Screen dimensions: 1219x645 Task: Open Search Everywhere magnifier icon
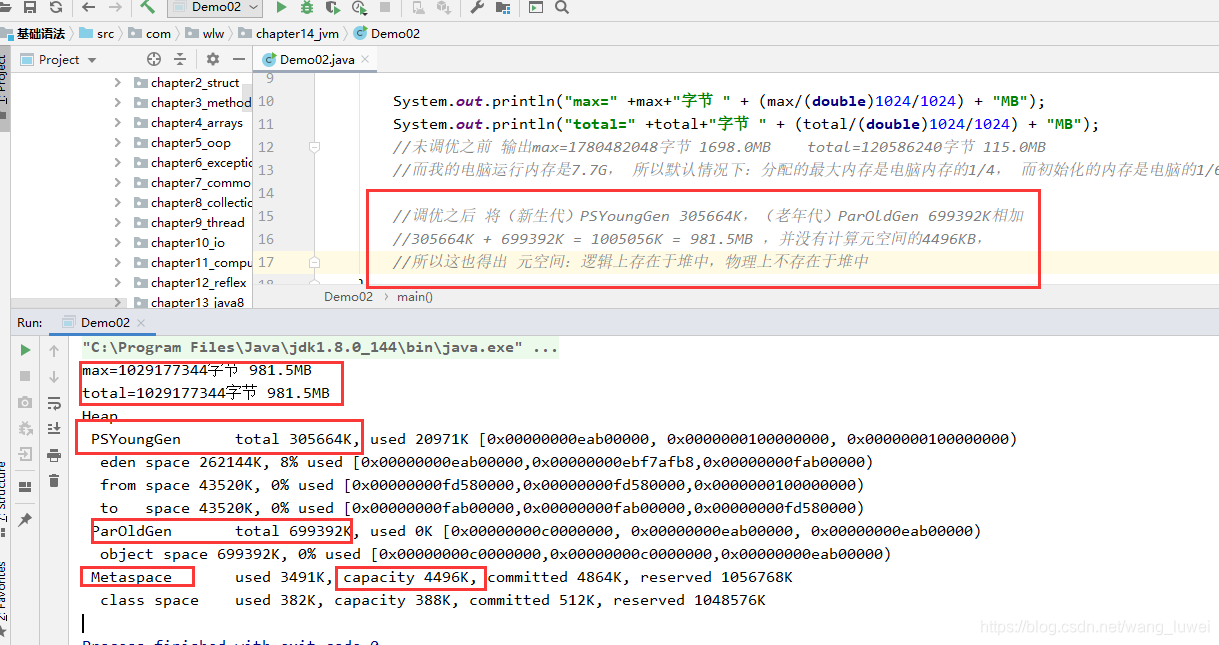coord(562,7)
